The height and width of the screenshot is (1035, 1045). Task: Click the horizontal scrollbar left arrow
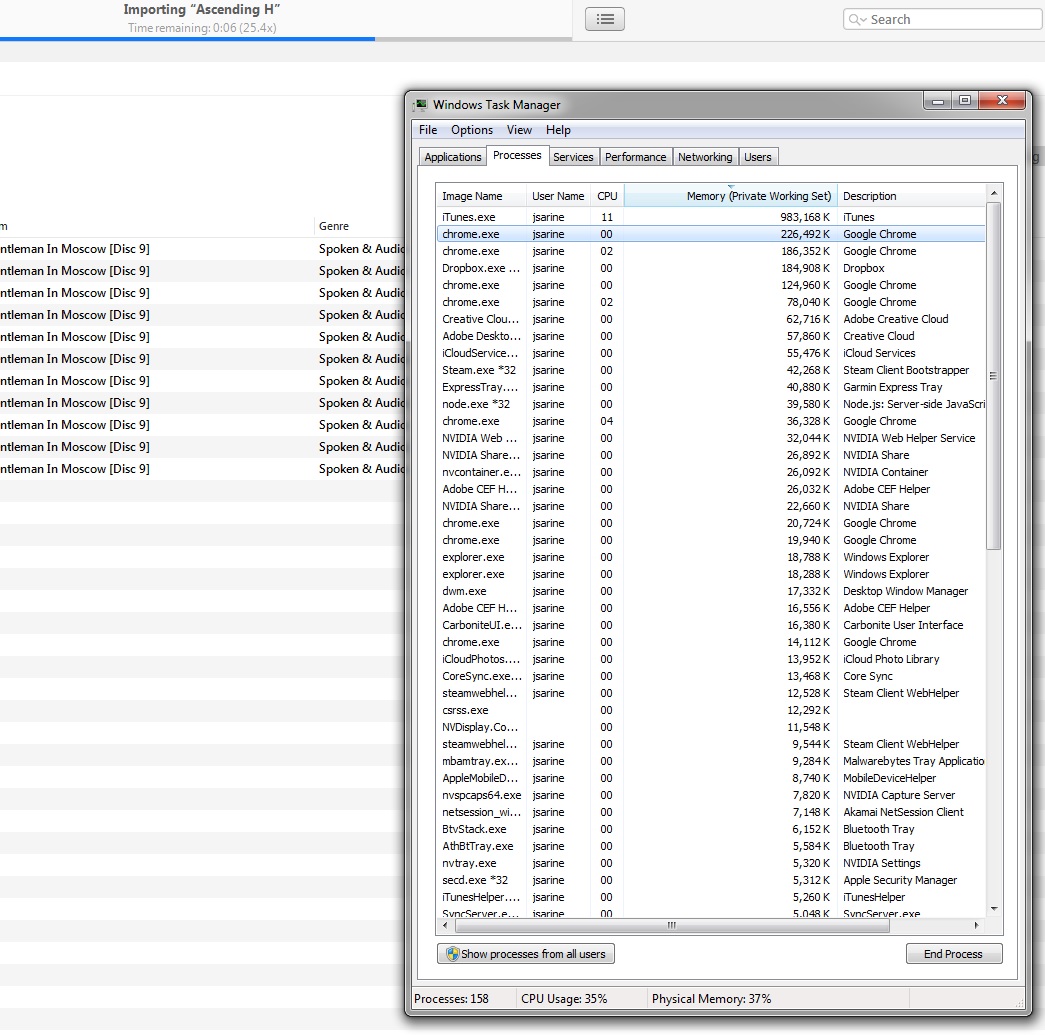(x=445, y=925)
